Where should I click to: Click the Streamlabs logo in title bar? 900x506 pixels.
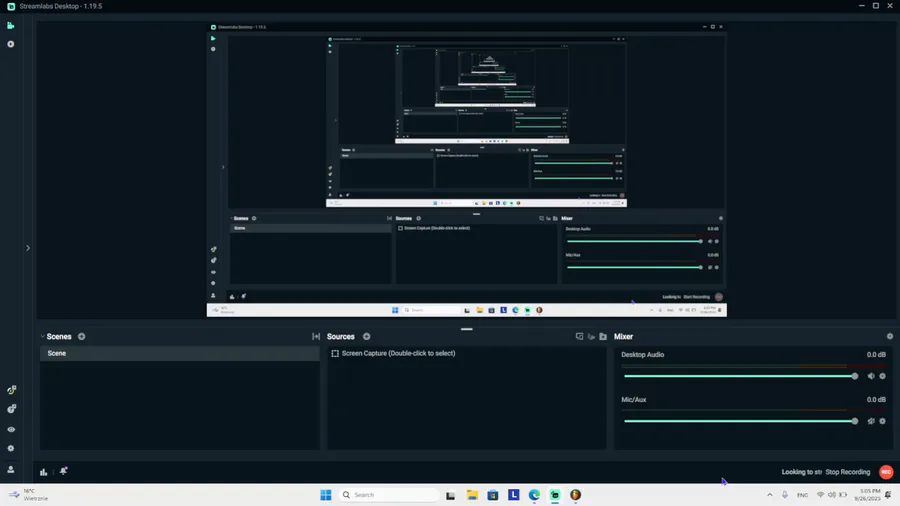(x=11, y=6)
